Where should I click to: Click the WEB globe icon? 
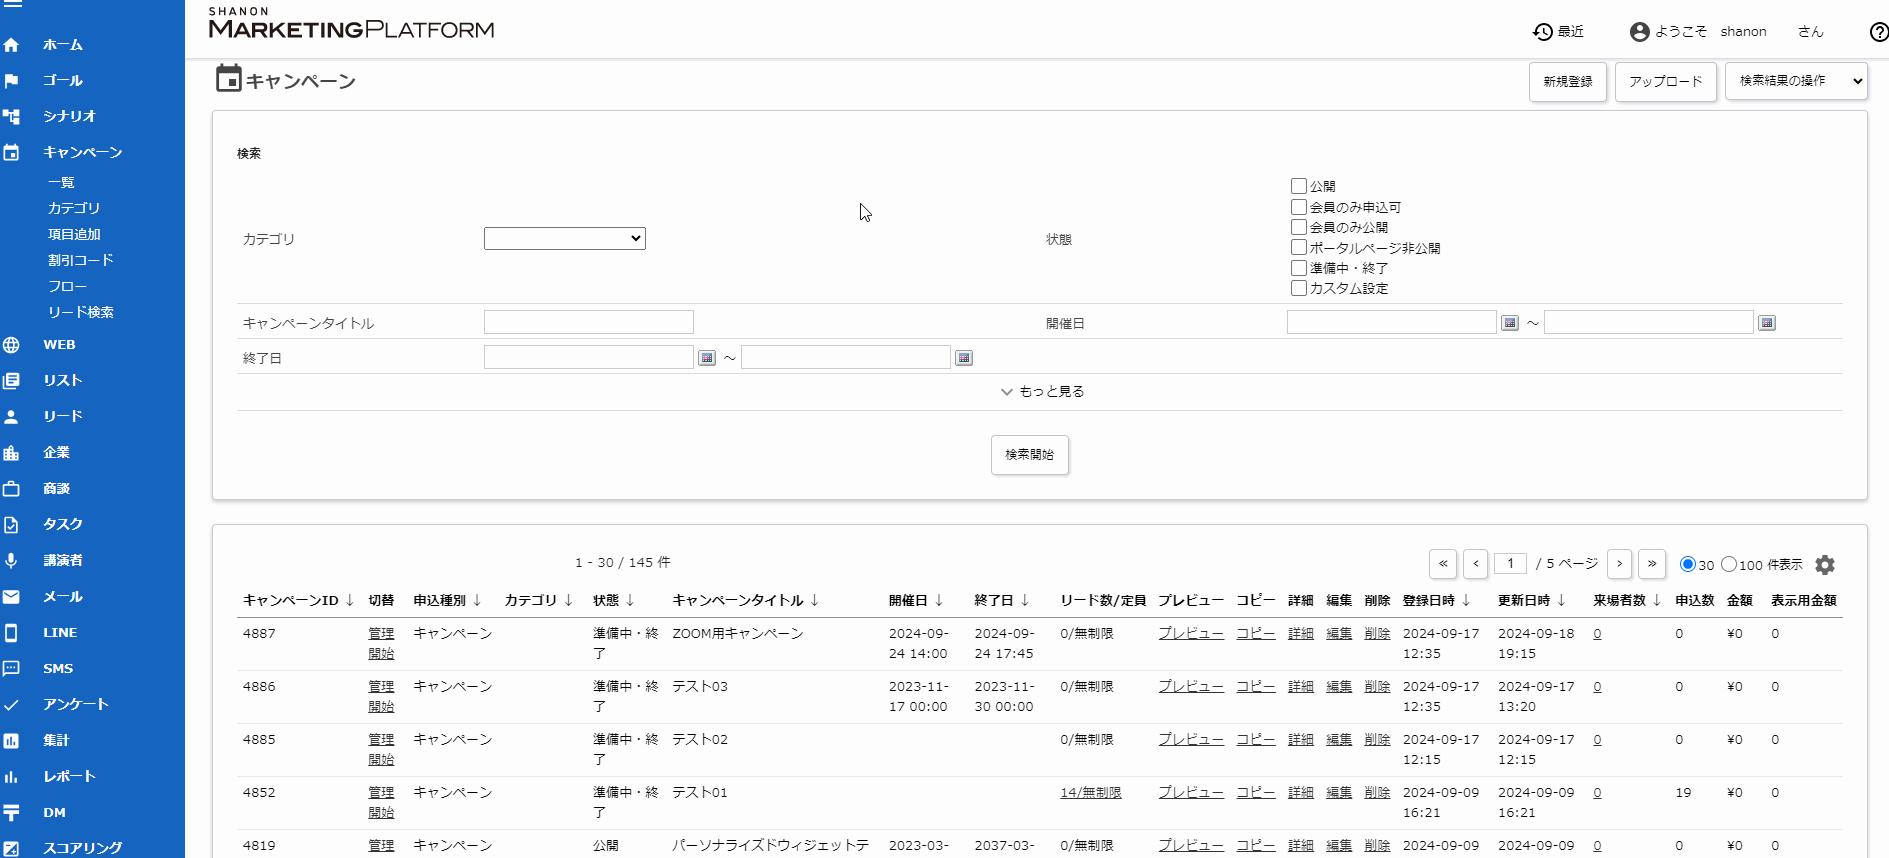[11, 345]
